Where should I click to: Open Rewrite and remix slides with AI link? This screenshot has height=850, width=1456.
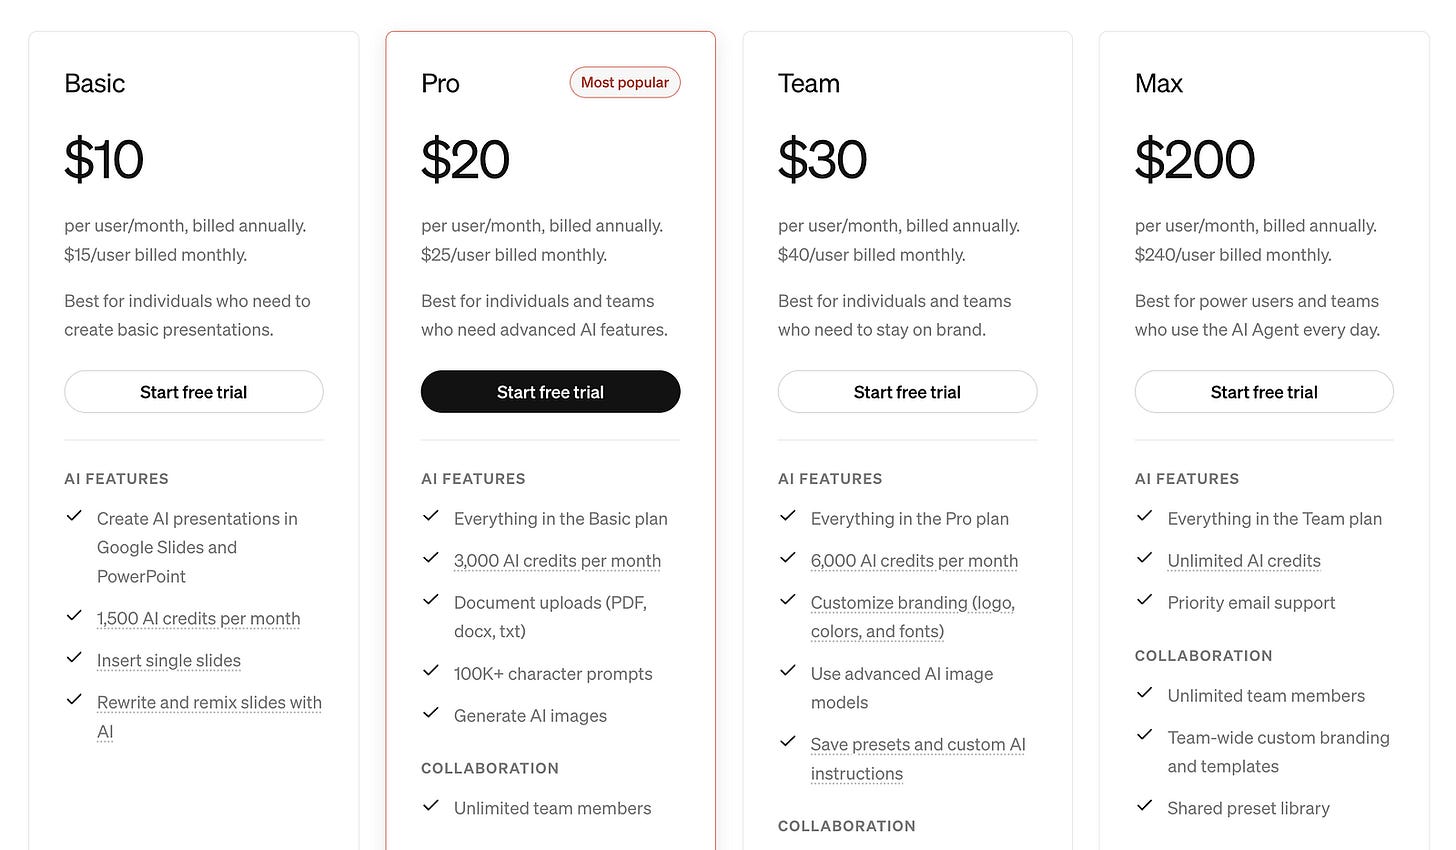pyautogui.click(x=209, y=716)
